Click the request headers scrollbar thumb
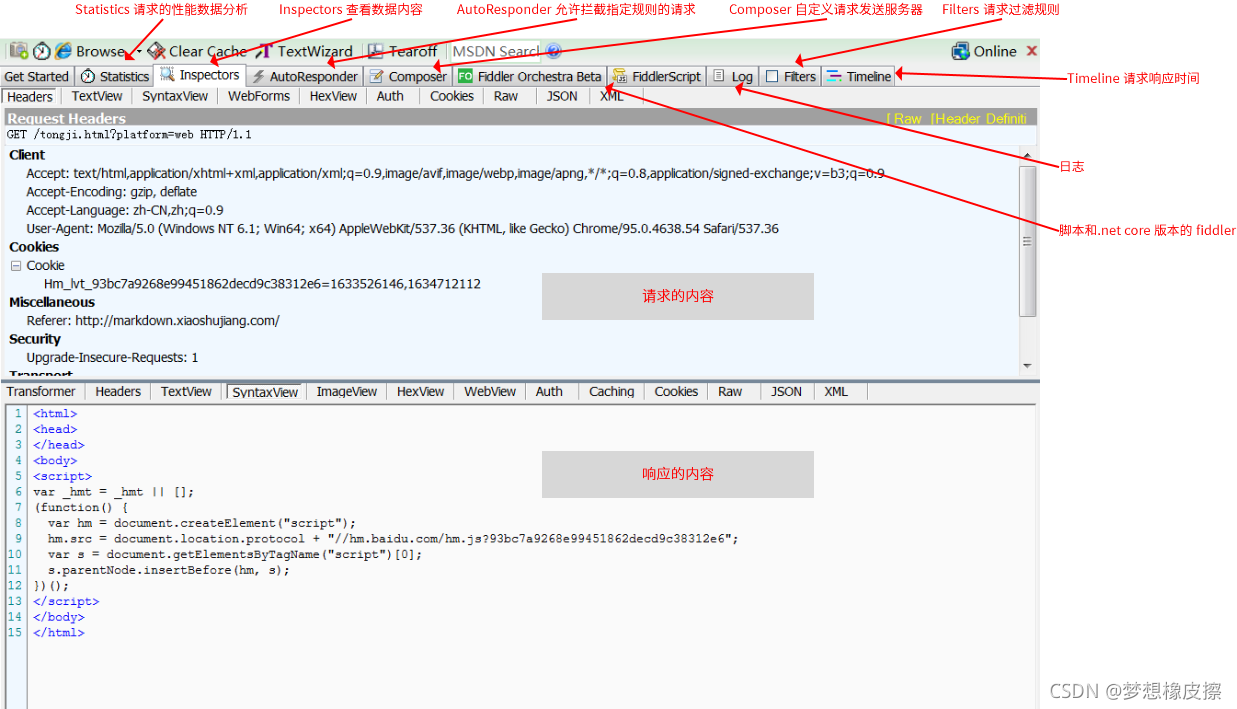This screenshot has height=709, width=1237. point(1027,241)
